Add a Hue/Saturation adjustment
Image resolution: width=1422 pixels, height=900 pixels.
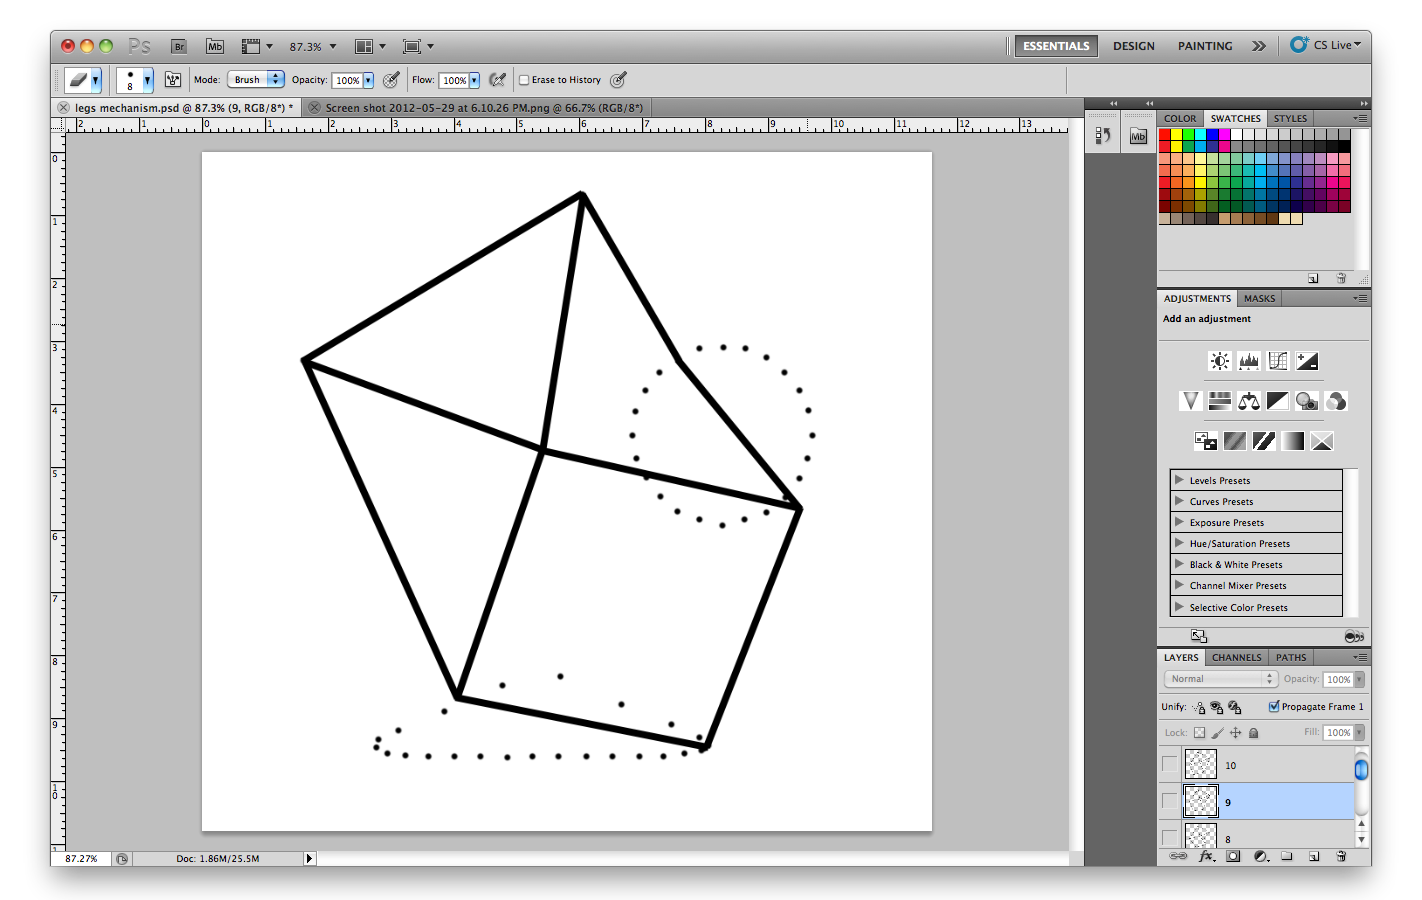tap(1220, 401)
